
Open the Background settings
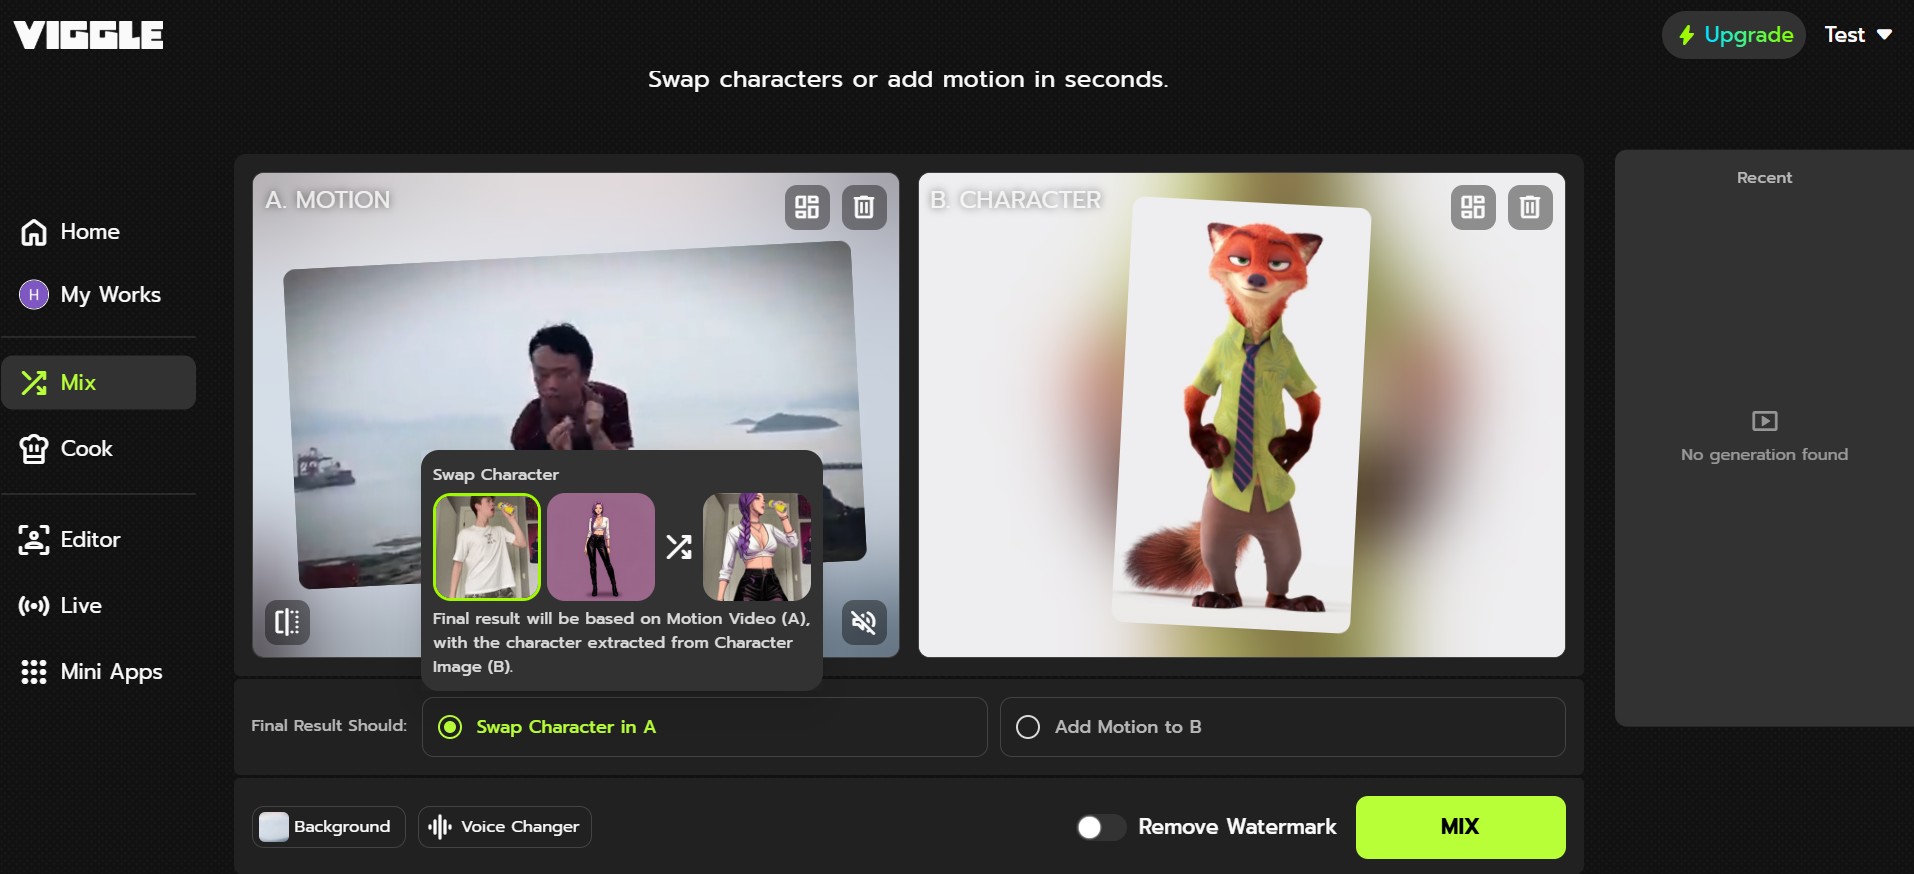[x=329, y=827]
